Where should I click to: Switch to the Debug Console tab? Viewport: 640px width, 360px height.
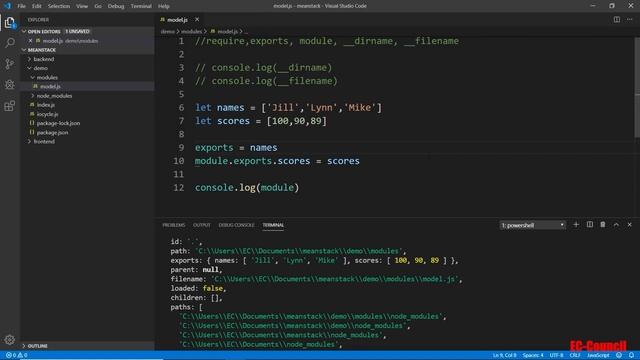236,225
